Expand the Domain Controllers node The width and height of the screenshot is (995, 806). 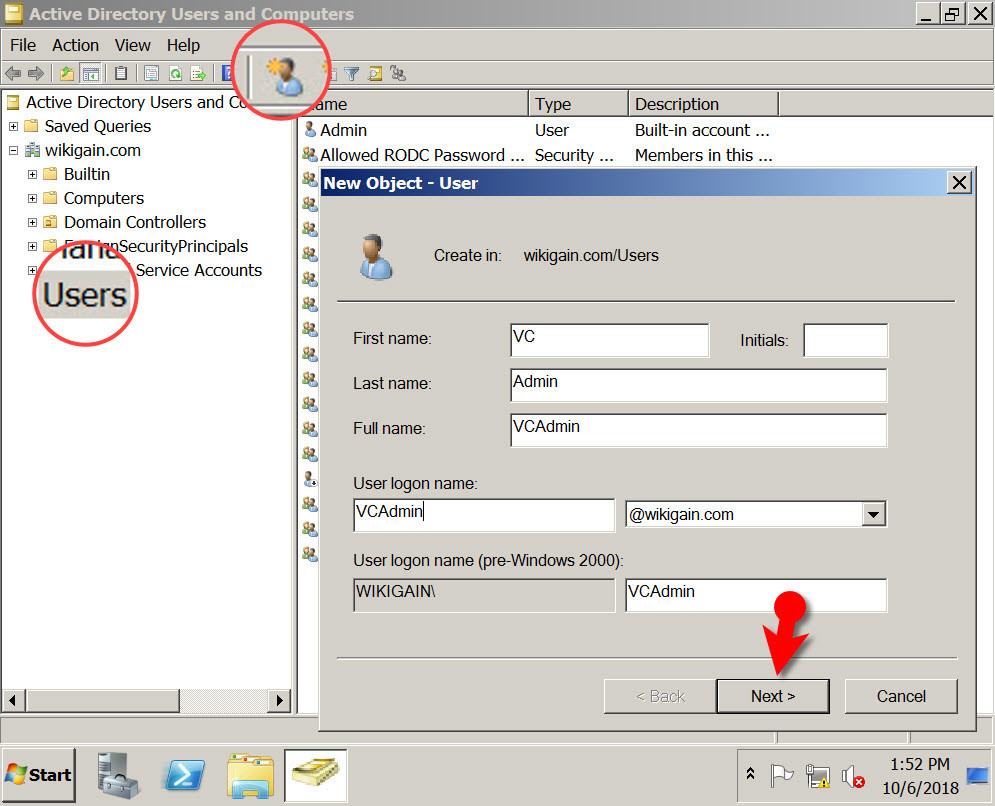click(32, 222)
